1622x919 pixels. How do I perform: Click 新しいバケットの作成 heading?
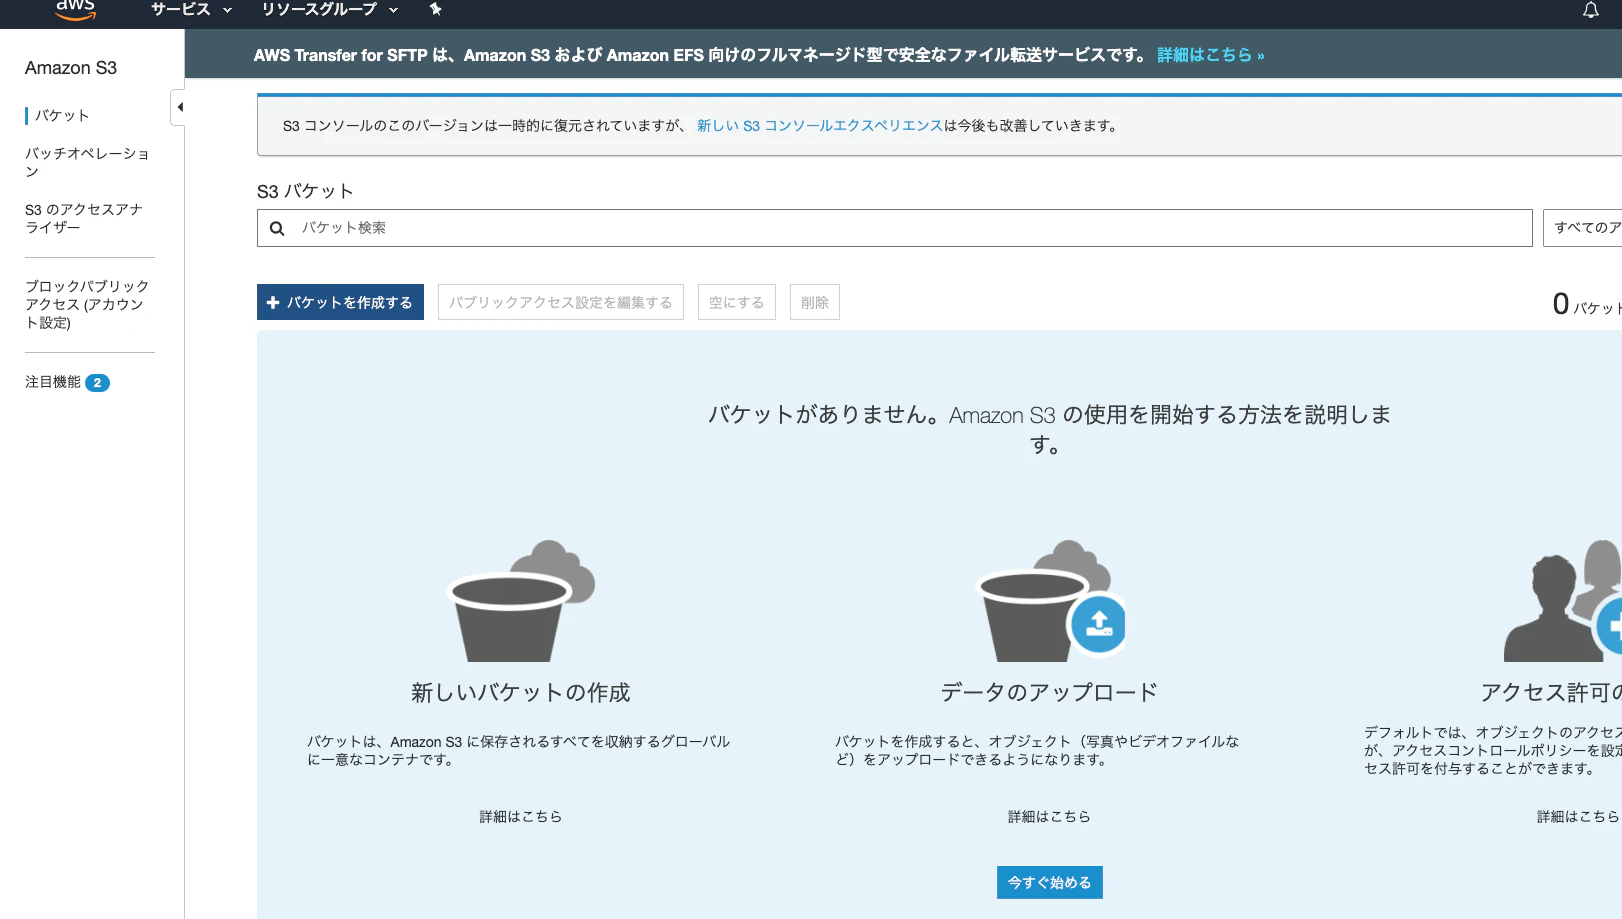520,693
